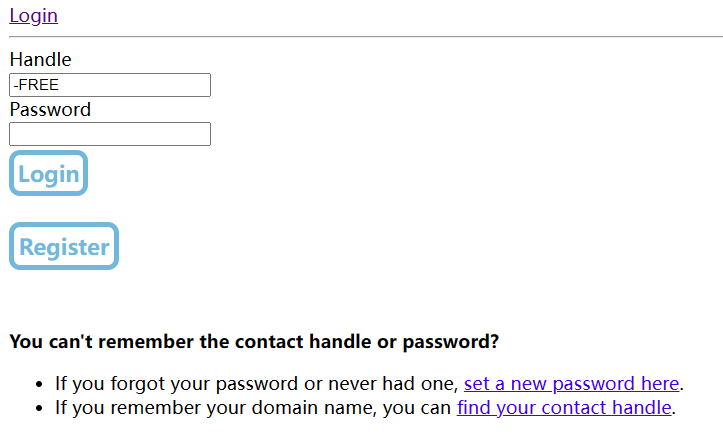
Task: Click 'you can' text in second bullet
Action: [x=417, y=407]
